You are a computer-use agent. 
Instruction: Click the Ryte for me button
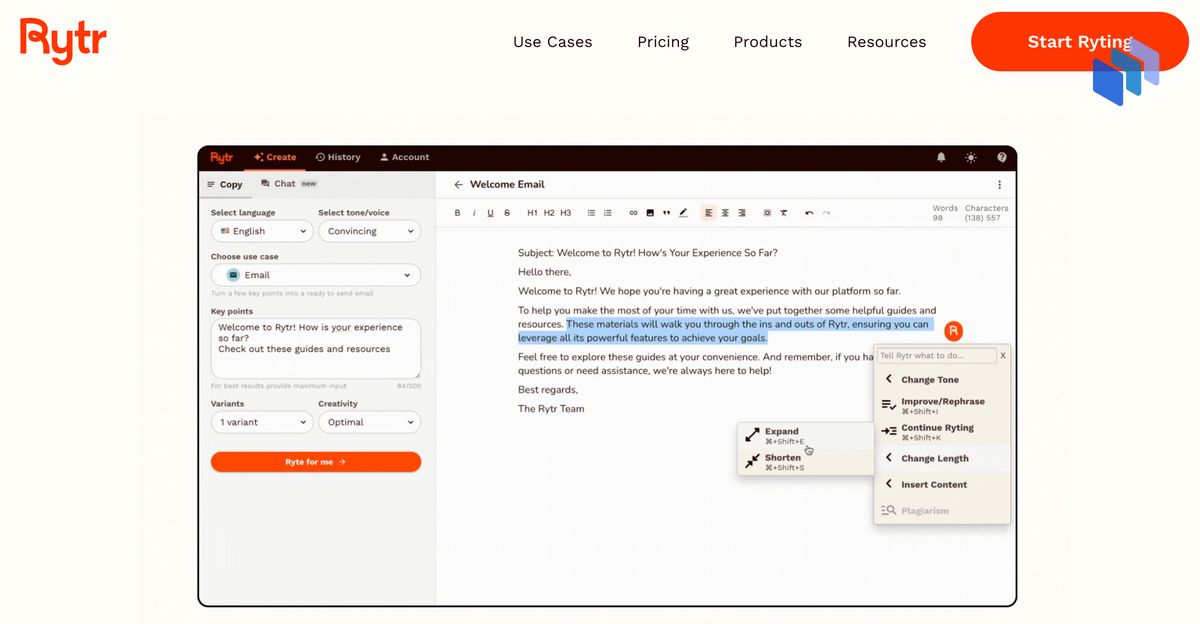point(316,462)
